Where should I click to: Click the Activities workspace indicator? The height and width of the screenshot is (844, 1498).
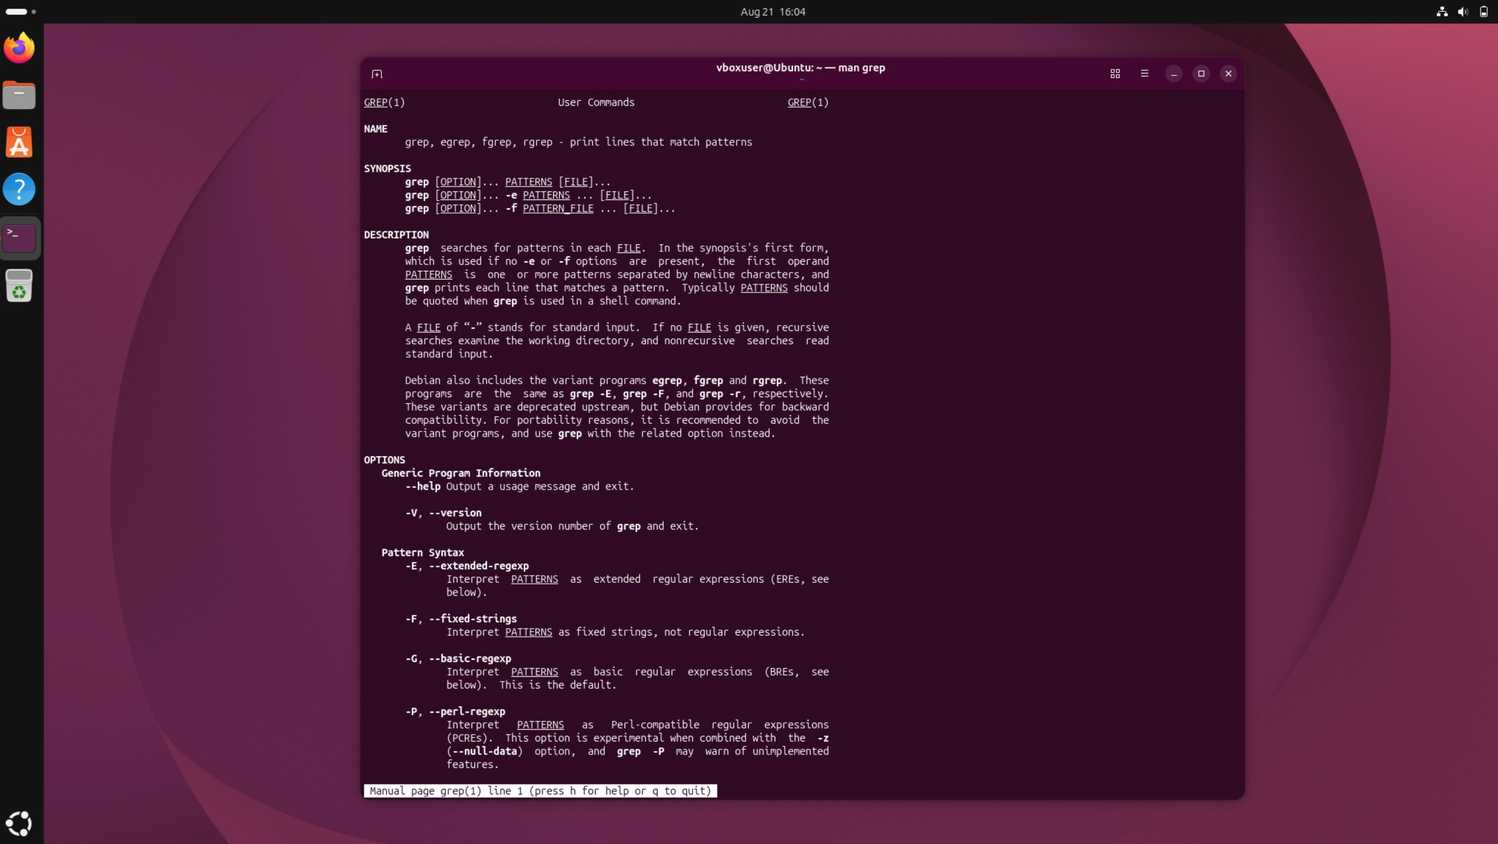tap(20, 12)
